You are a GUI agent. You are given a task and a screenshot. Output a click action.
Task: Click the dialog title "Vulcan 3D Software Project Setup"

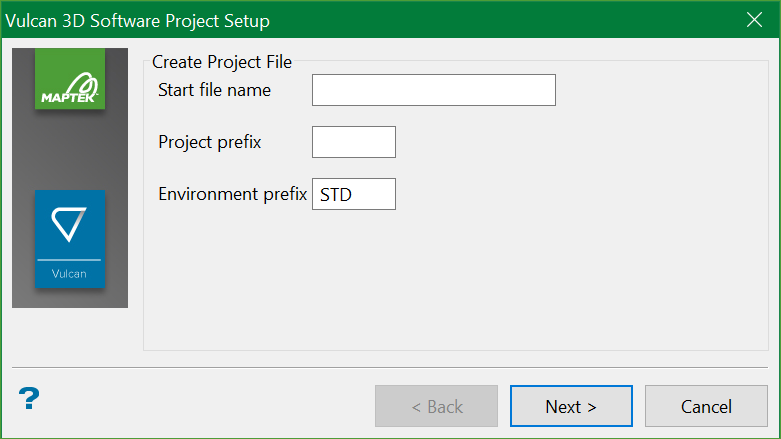tap(138, 20)
